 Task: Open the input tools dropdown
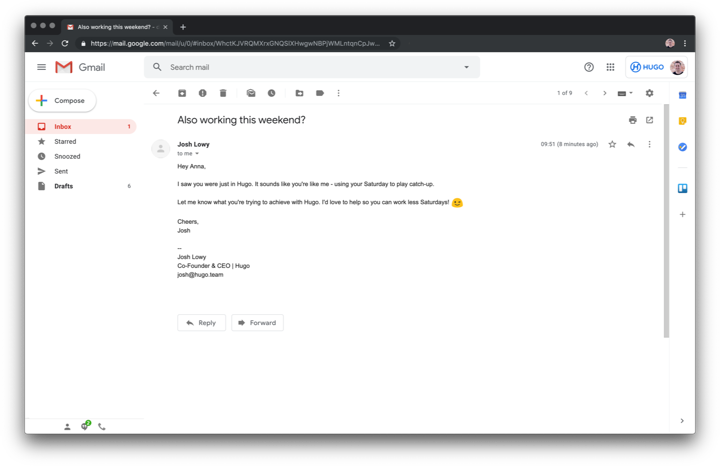[x=625, y=93]
